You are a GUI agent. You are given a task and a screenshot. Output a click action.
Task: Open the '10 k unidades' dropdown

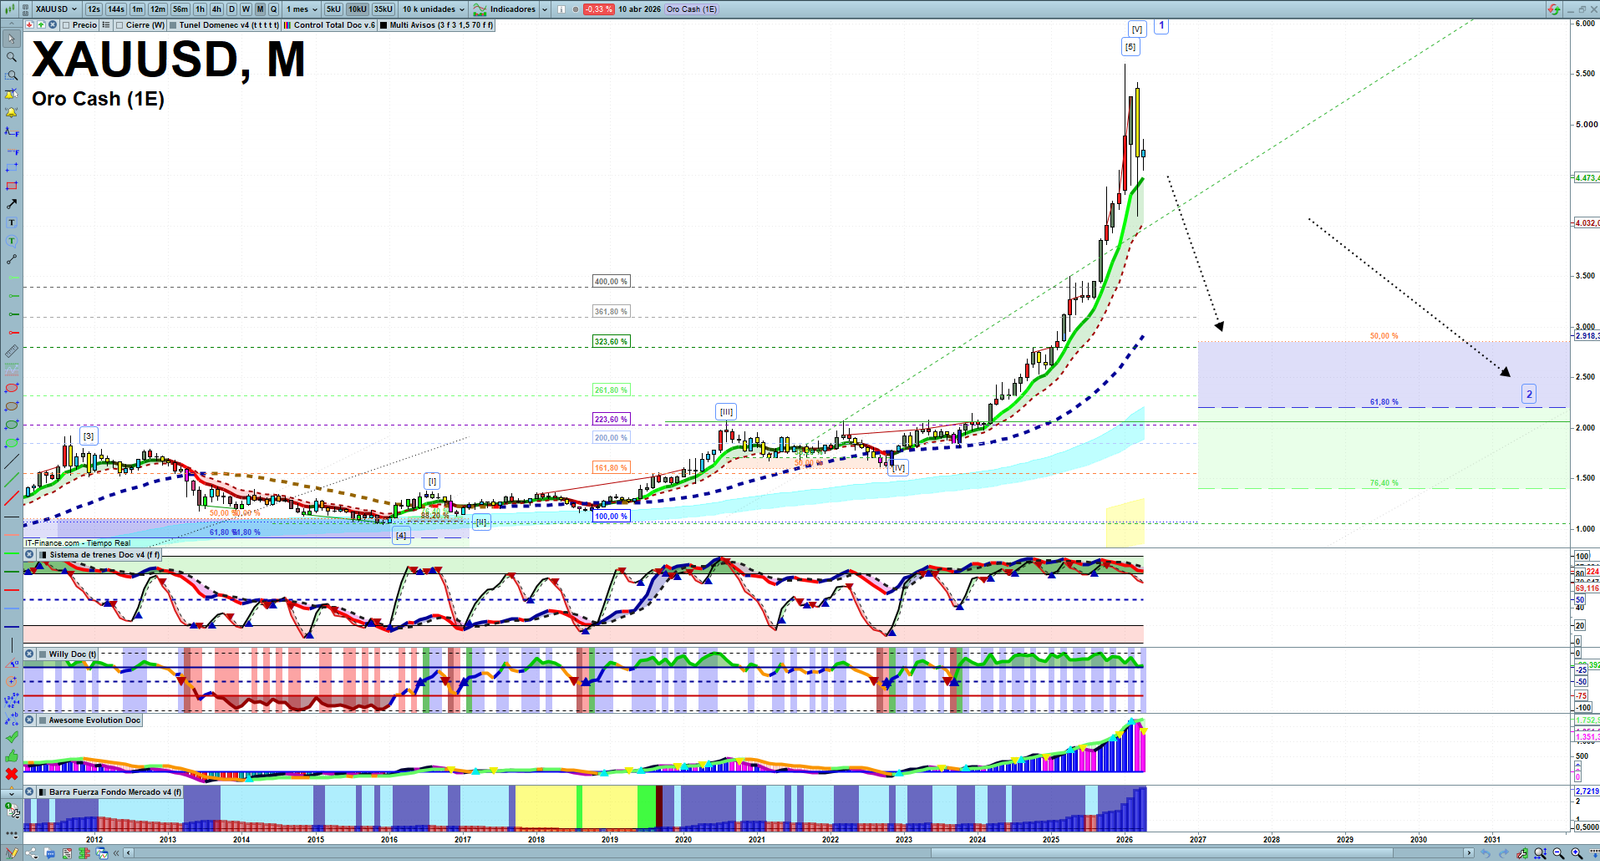click(x=433, y=9)
